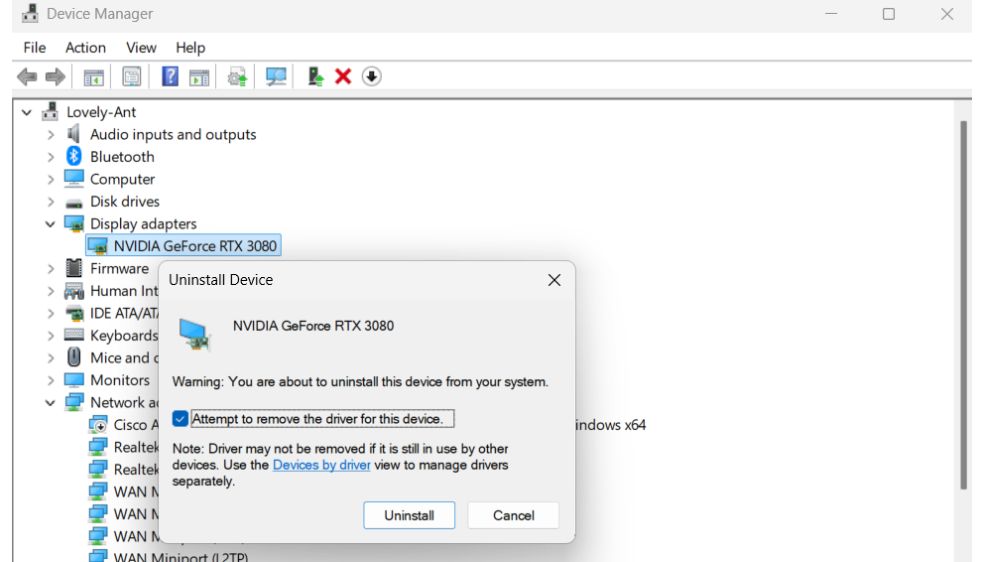Expand the Bluetooth node
1000x562 pixels.
(51, 157)
